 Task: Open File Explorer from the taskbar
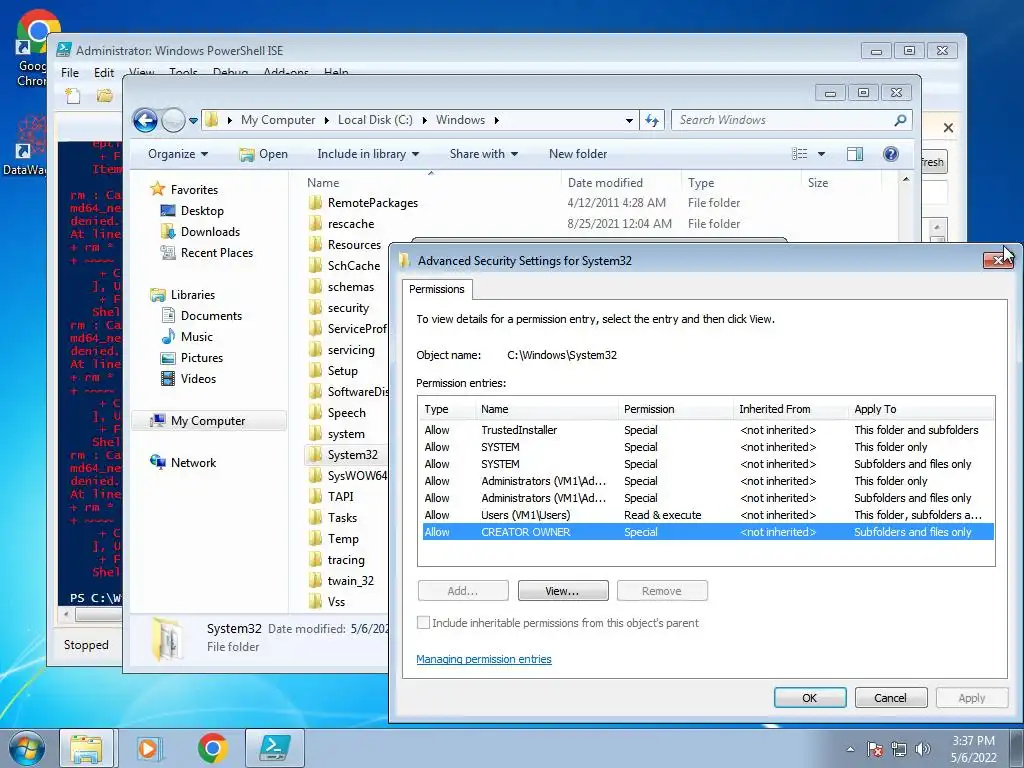pos(86,748)
